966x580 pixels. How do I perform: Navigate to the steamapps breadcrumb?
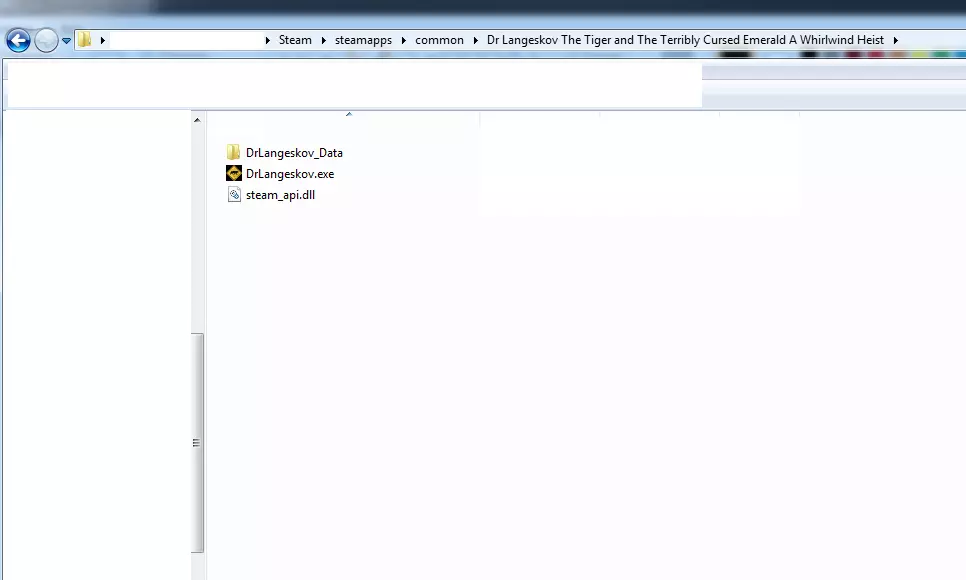[x=363, y=40]
